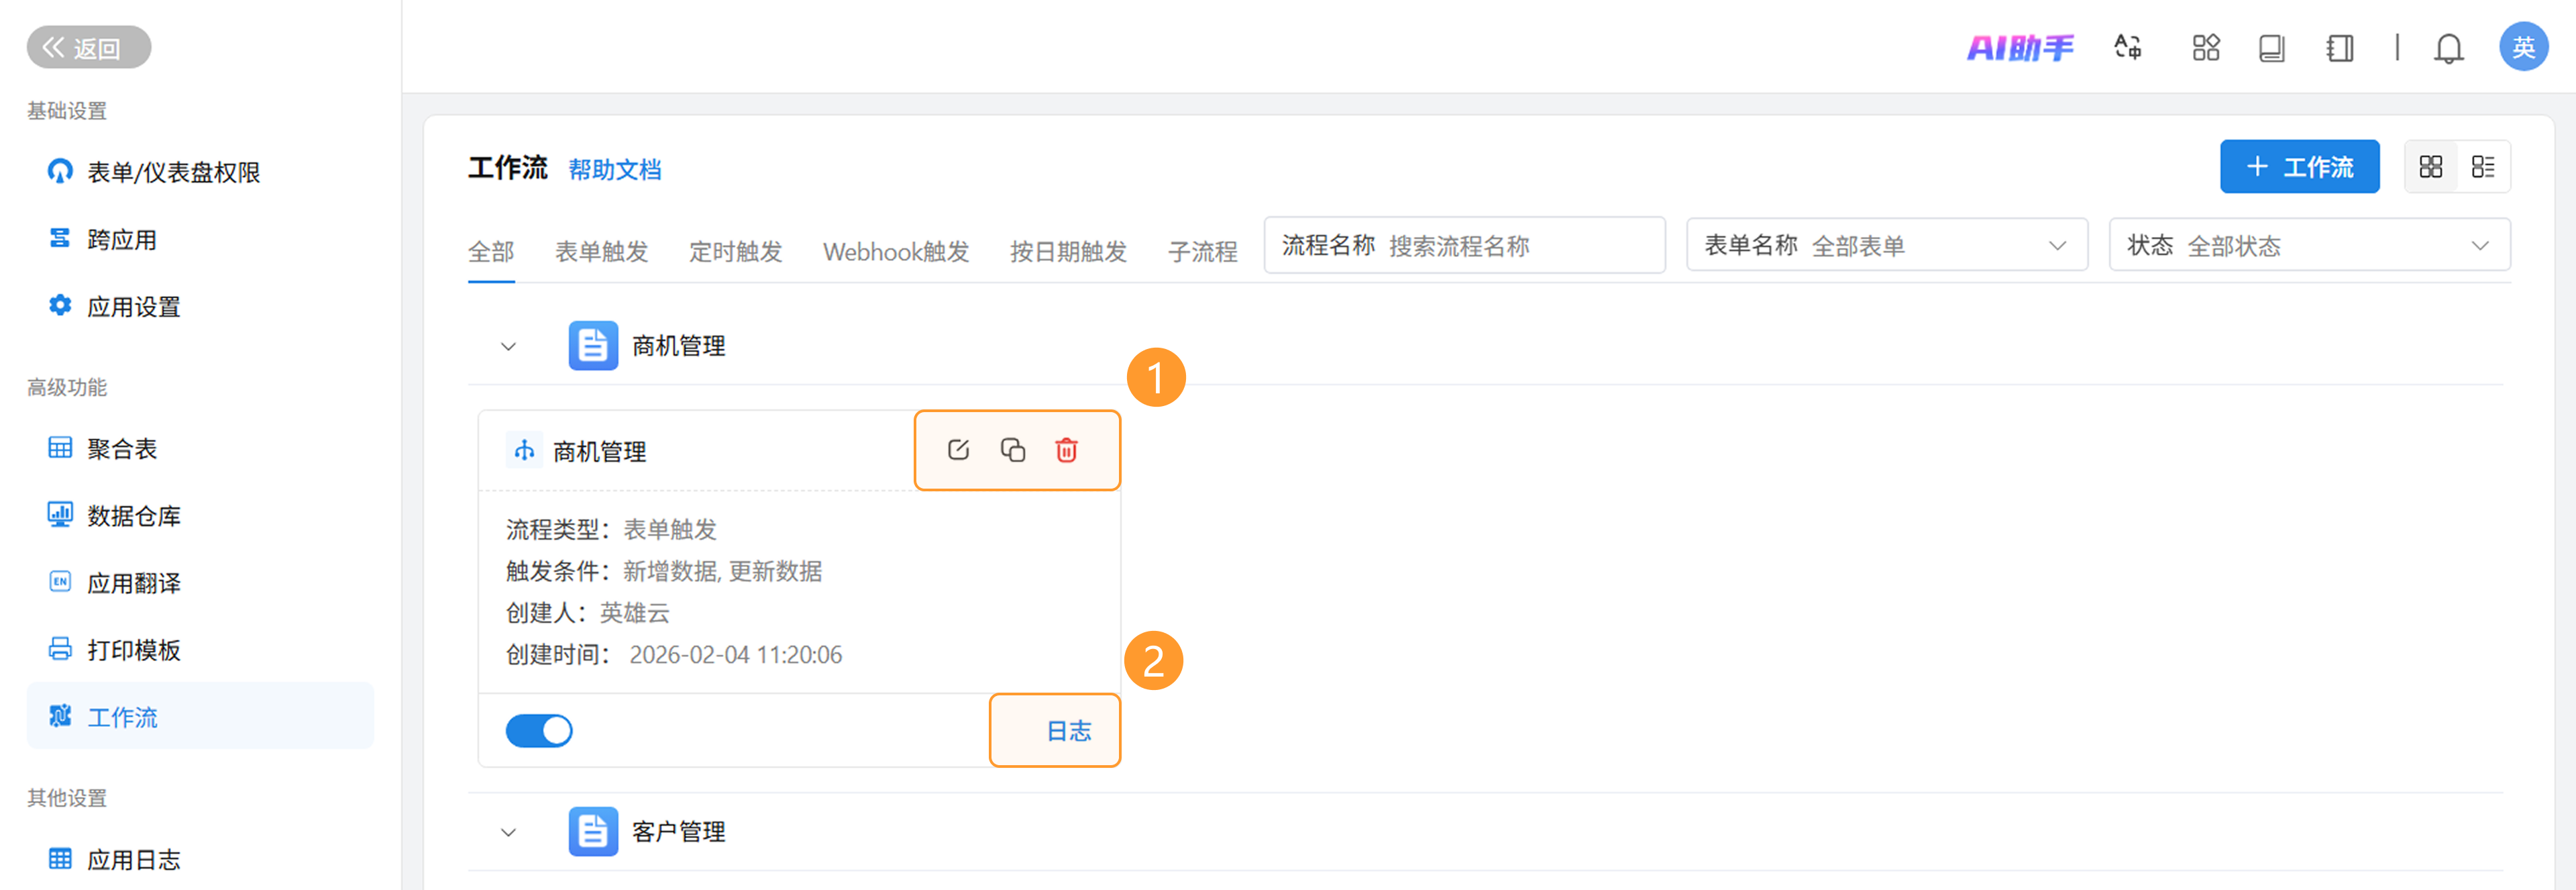
Task: Click the 流程名称 search field
Action: pyautogui.click(x=1520, y=246)
